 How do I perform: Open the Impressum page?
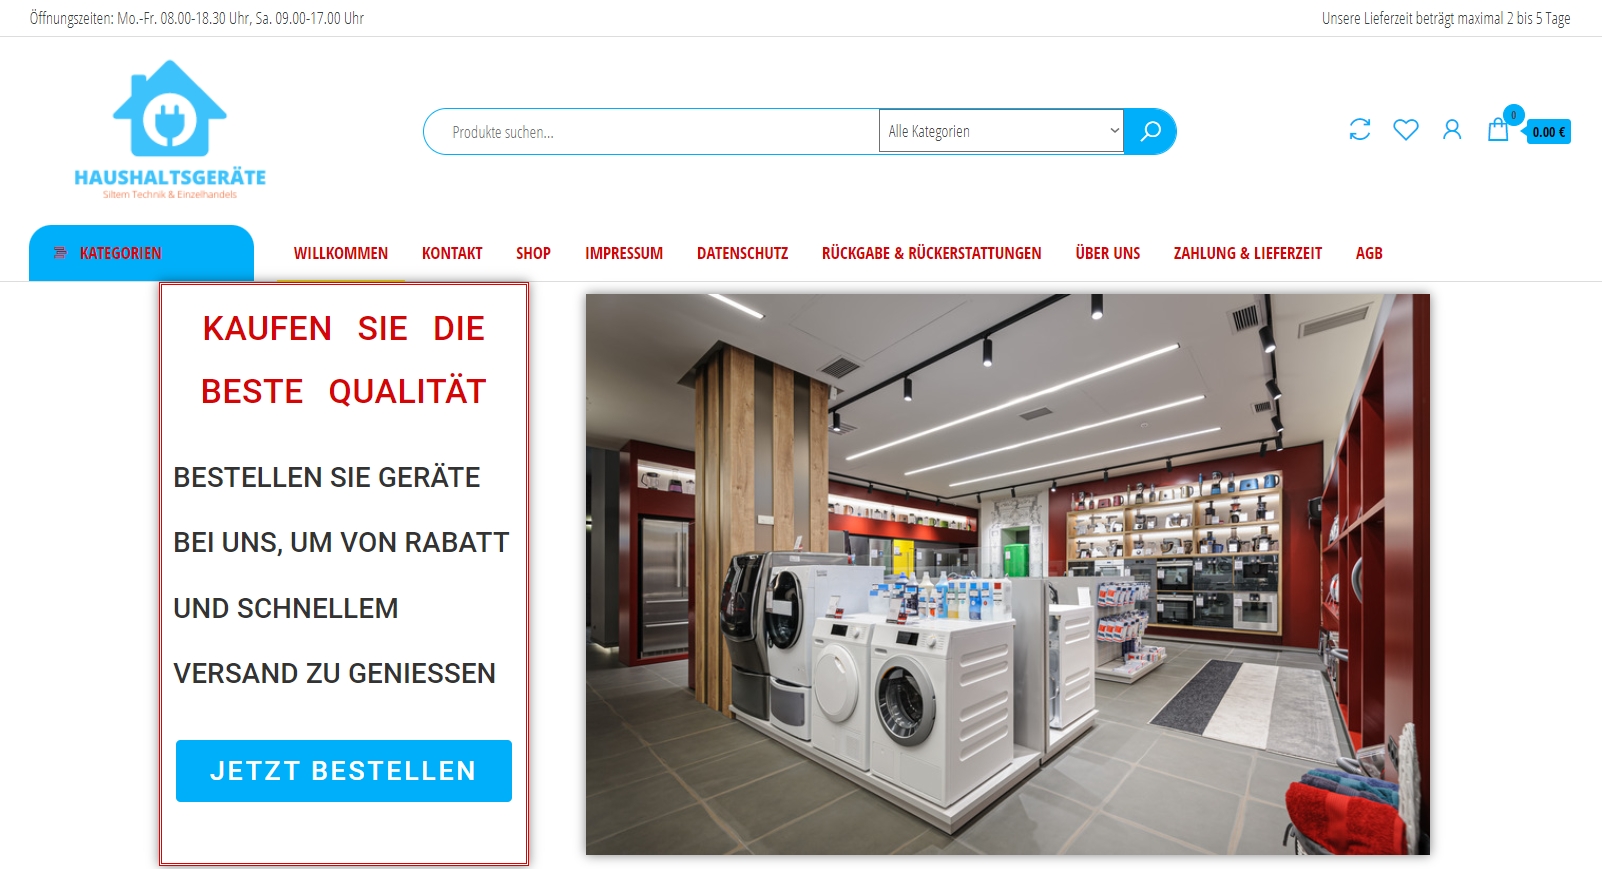[x=624, y=254]
